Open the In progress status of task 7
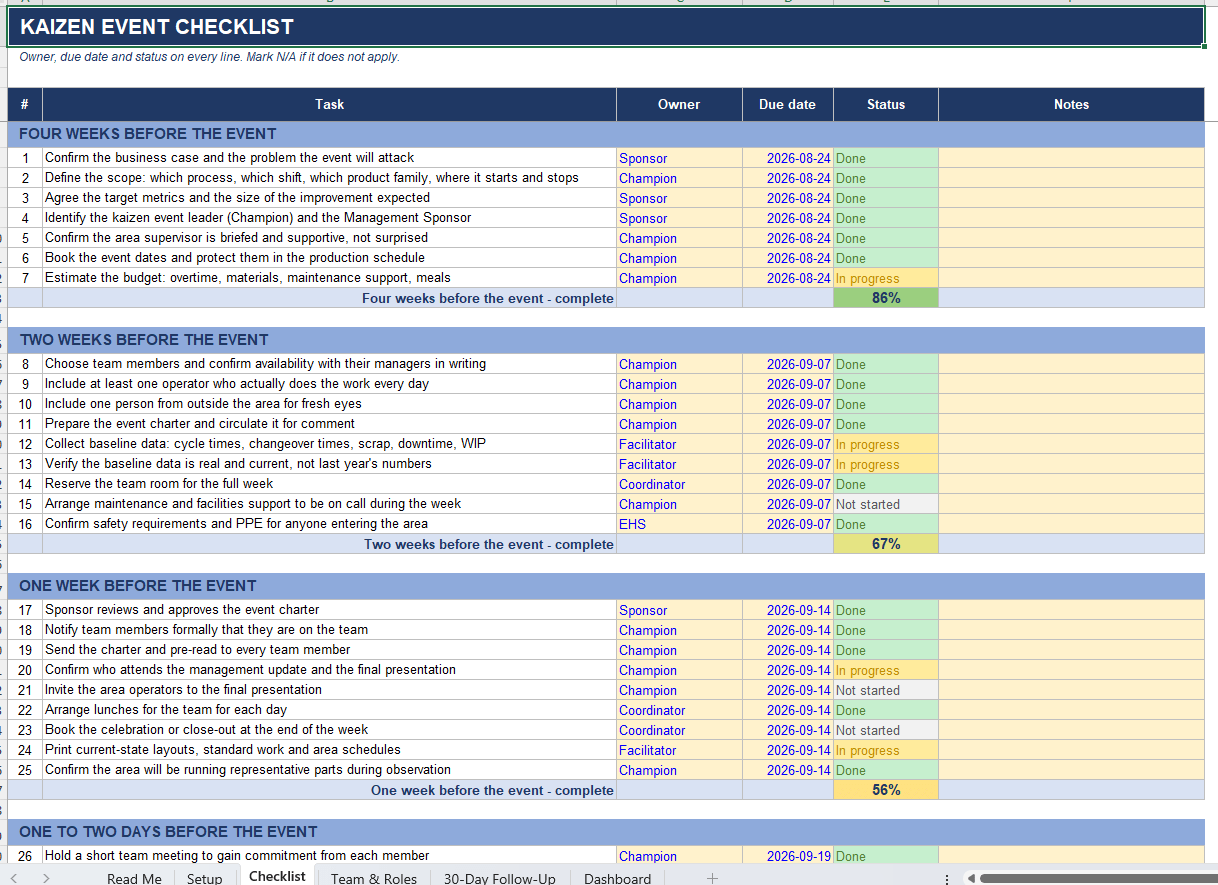The height and width of the screenshot is (885, 1218). [x=886, y=278]
